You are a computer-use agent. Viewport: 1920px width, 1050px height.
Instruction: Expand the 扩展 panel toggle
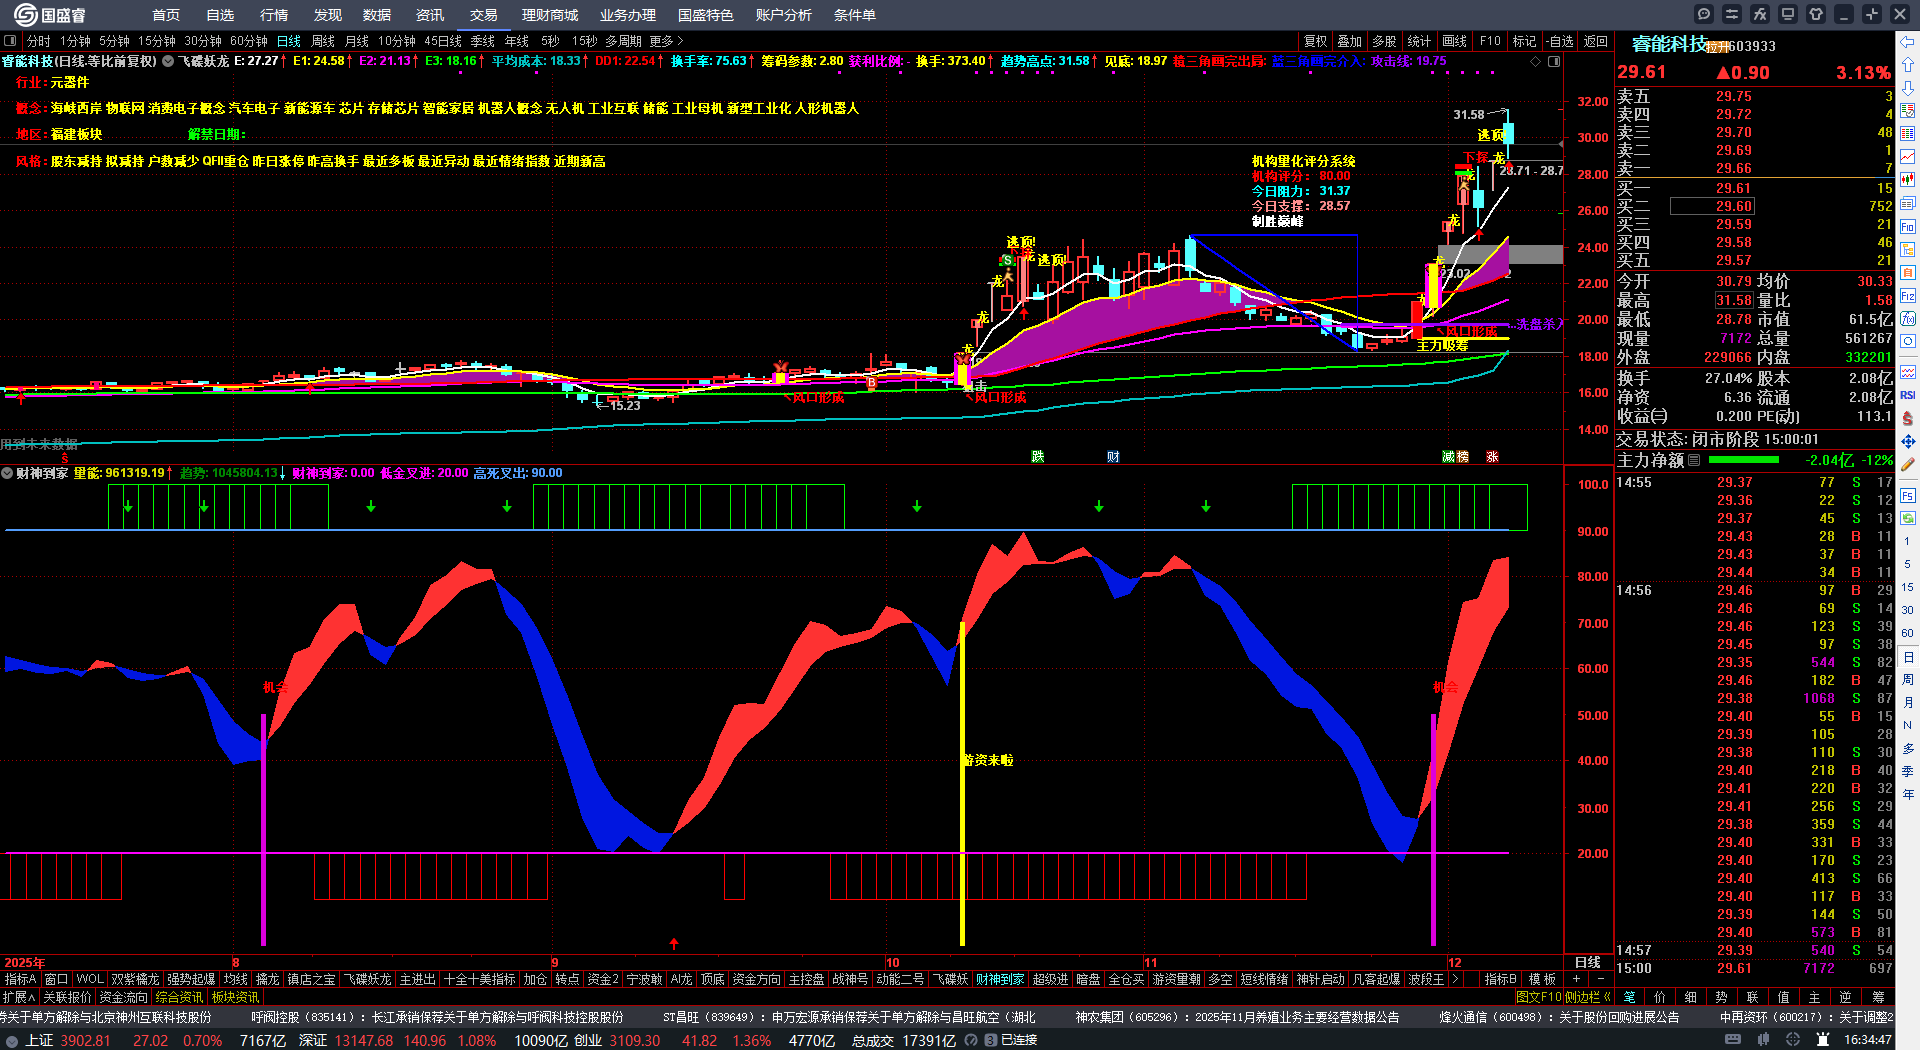pyautogui.click(x=19, y=997)
